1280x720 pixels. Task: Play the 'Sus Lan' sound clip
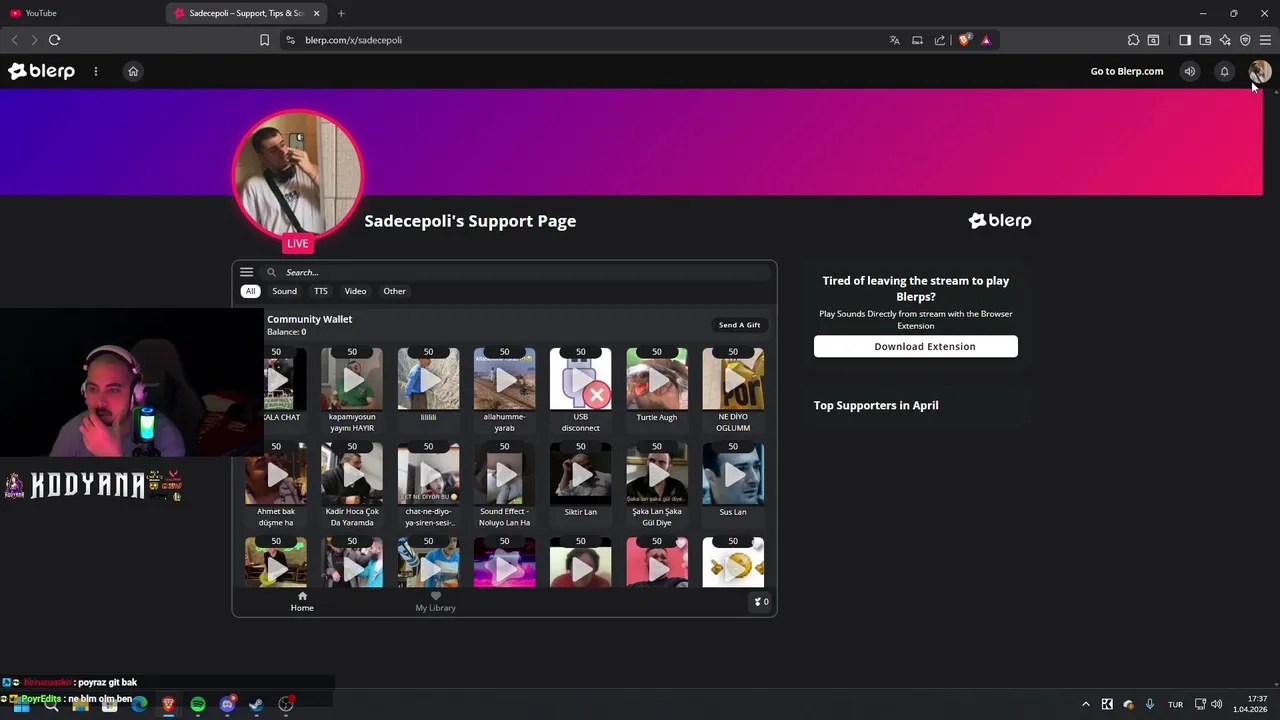tap(733, 474)
